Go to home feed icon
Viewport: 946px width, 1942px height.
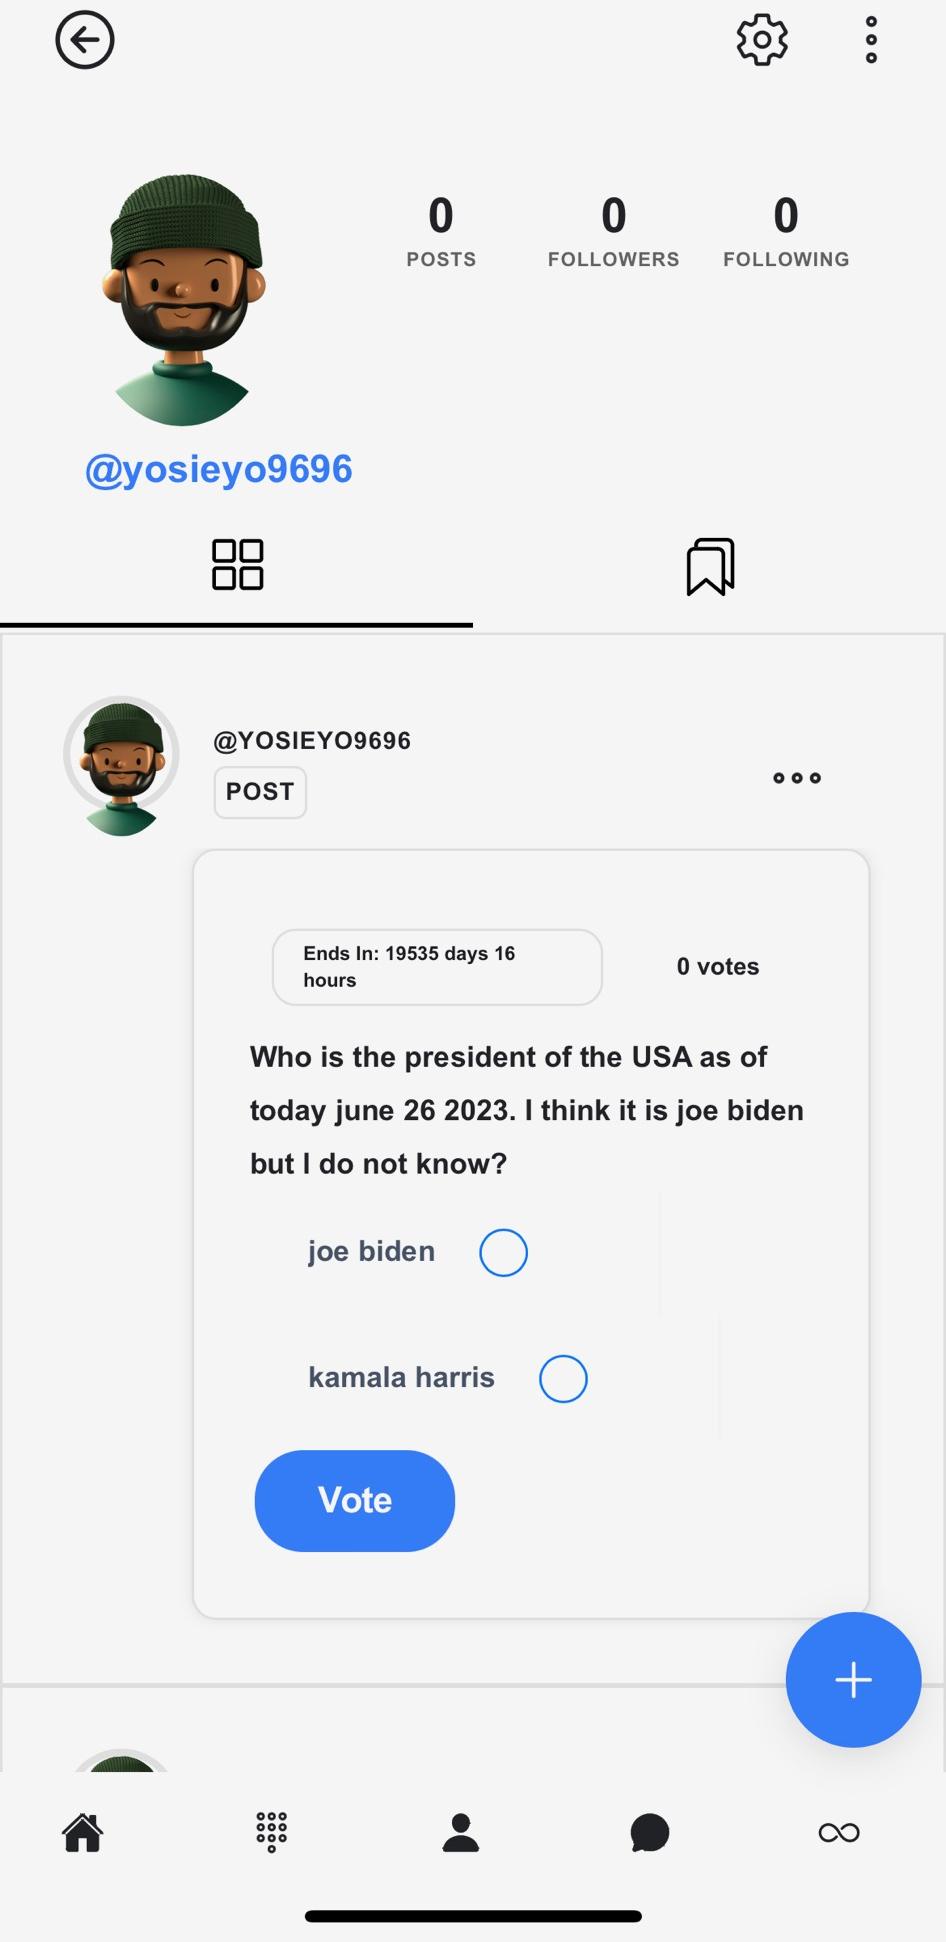click(83, 1832)
